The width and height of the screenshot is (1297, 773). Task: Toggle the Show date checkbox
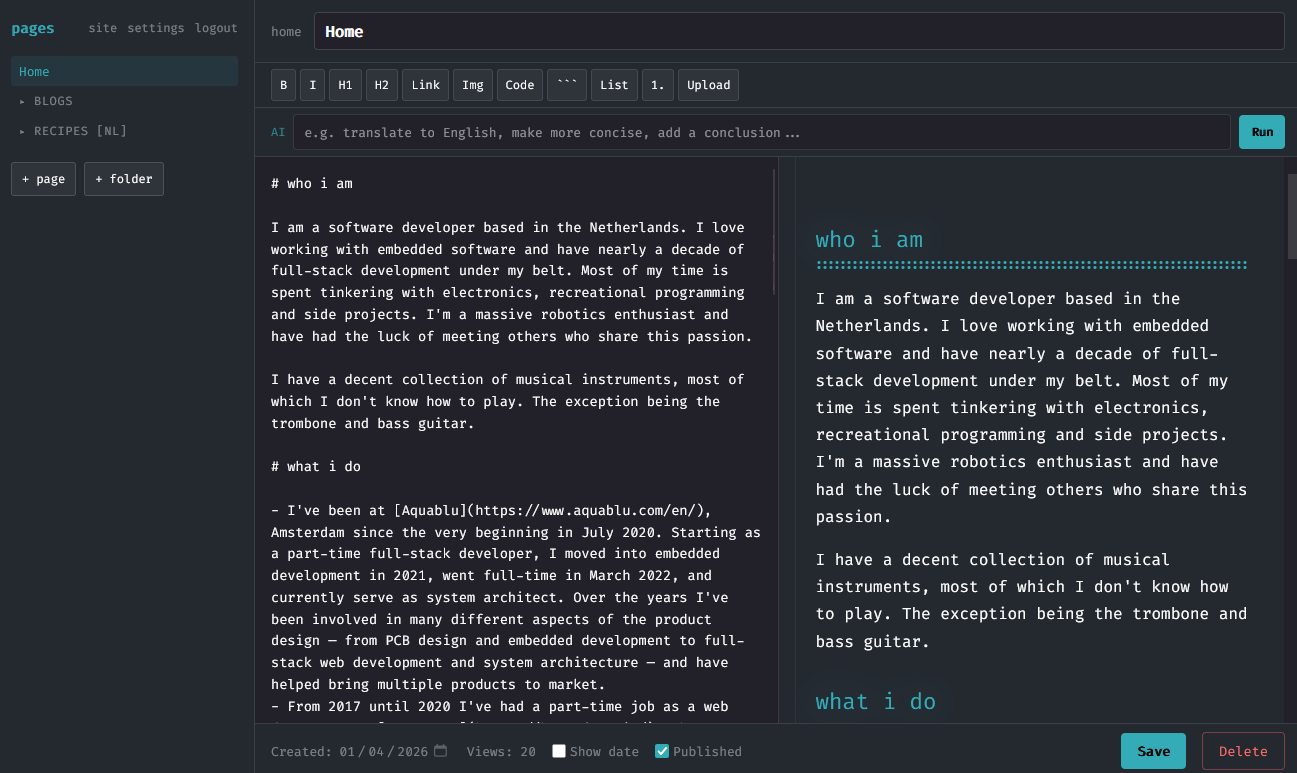tap(559, 751)
